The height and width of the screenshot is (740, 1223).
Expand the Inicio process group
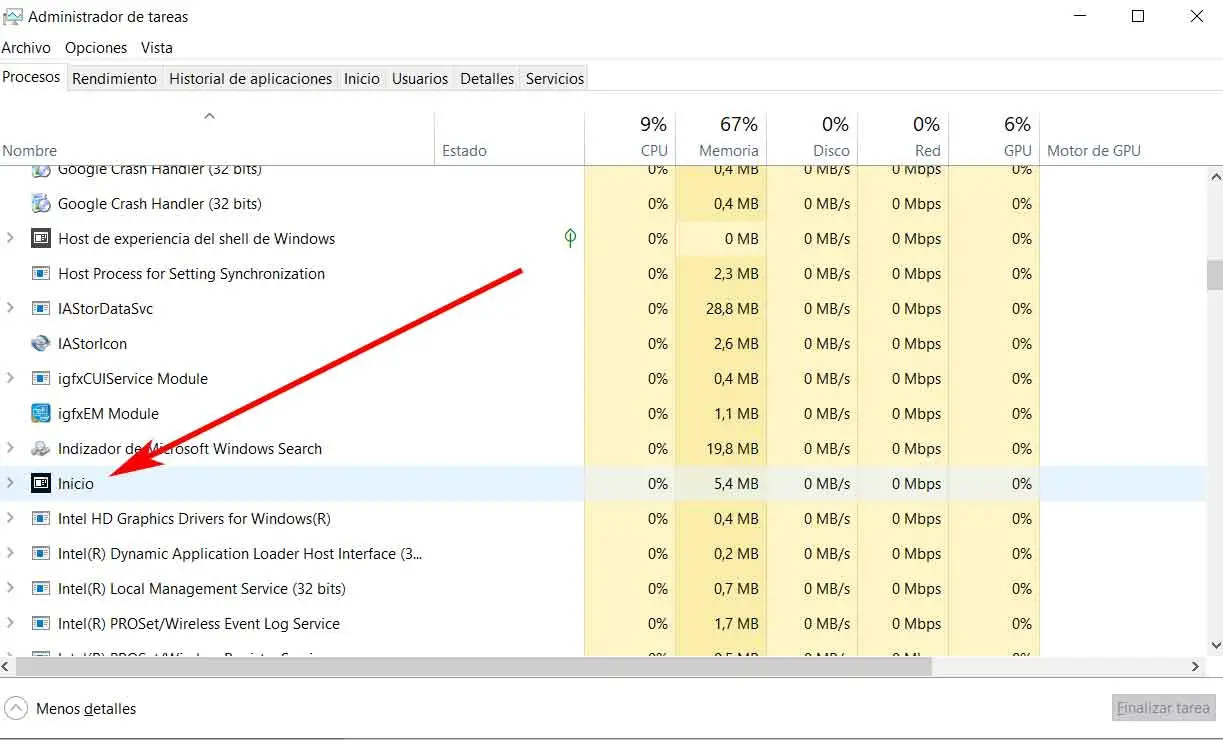(x=11, y=484)
